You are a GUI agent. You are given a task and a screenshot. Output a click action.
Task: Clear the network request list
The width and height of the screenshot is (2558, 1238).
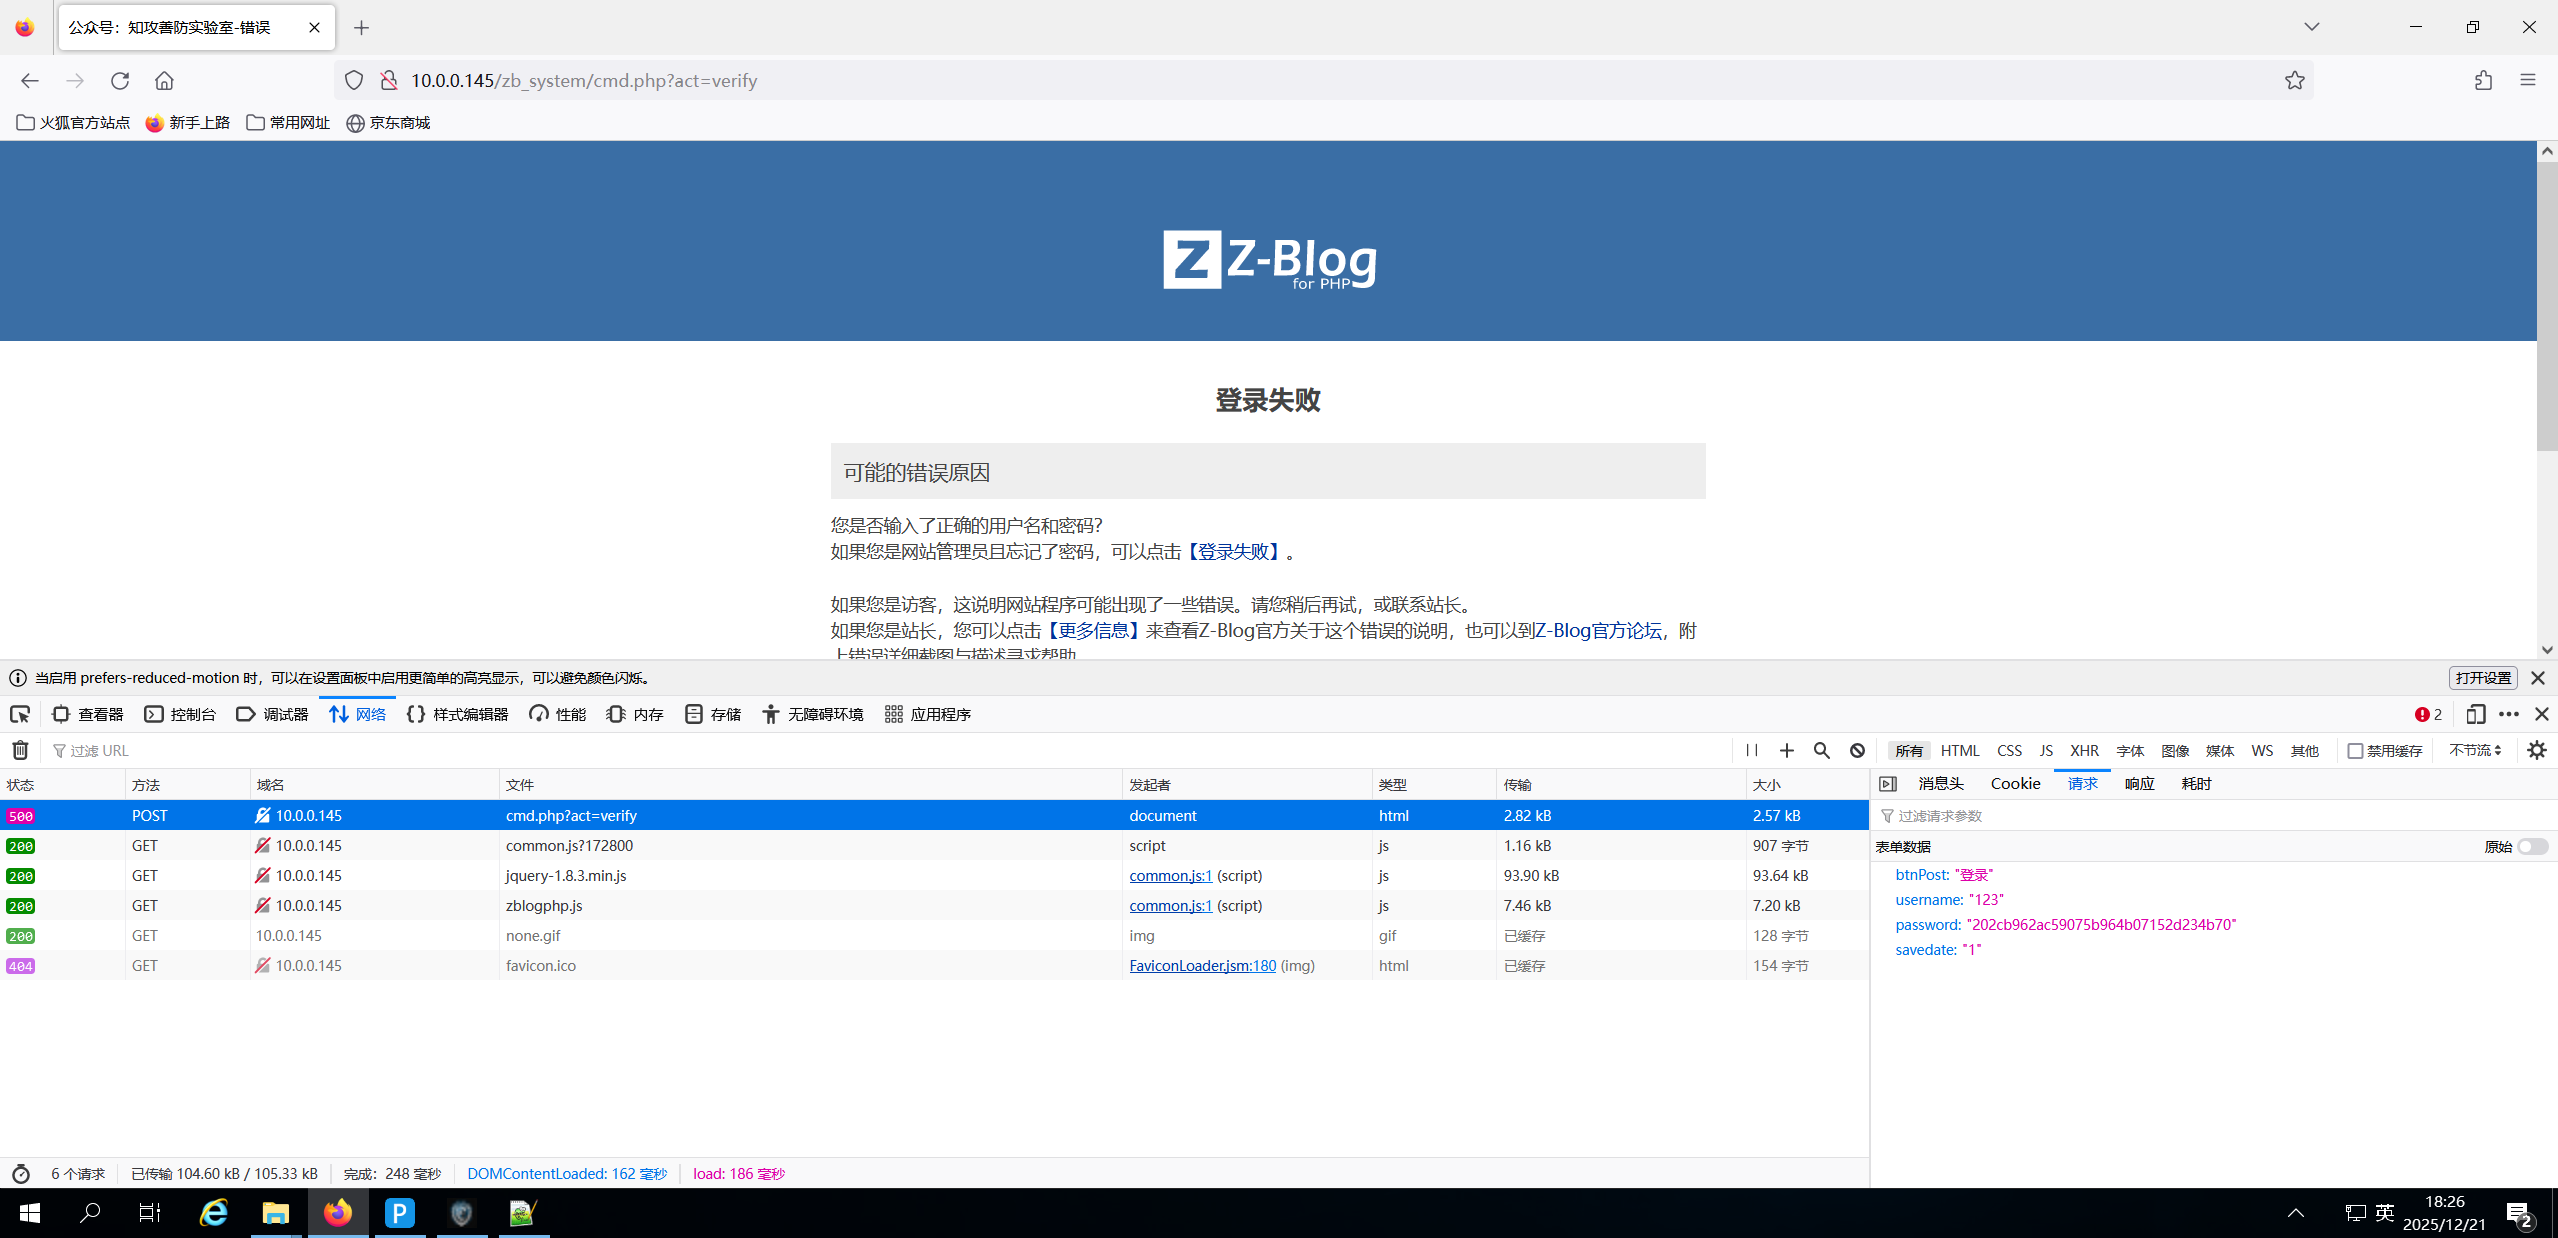pyautogui.click(x=20, y=750)
